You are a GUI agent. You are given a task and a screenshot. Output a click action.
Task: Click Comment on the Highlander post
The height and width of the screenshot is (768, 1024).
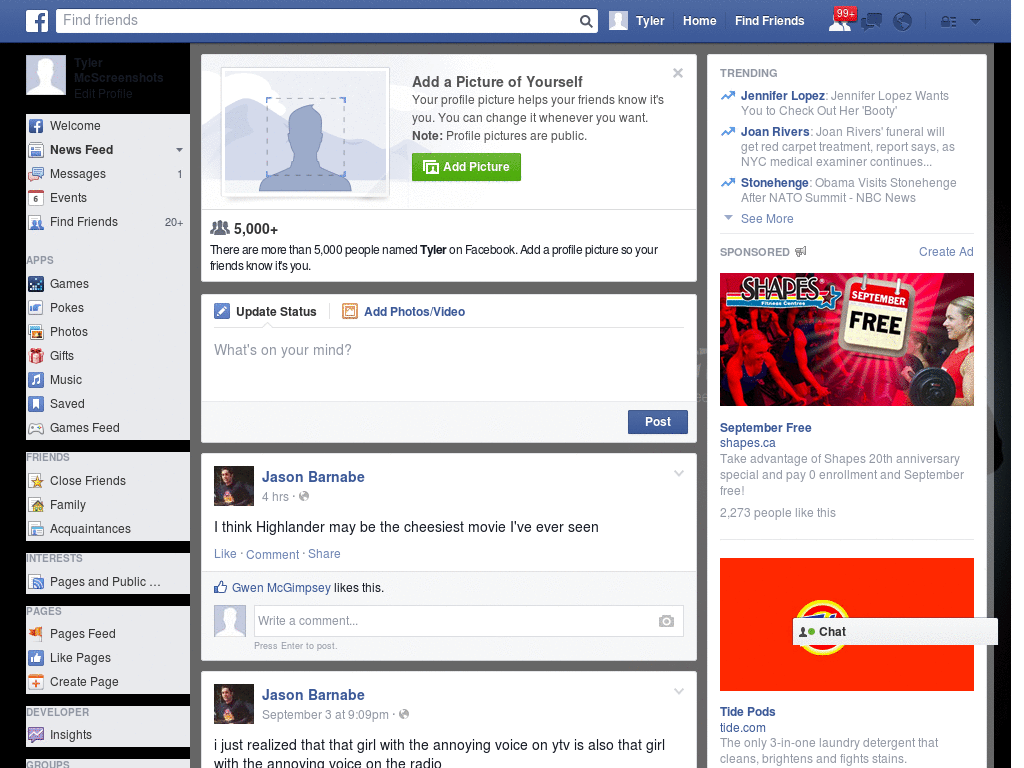click(x=272, y=554)
